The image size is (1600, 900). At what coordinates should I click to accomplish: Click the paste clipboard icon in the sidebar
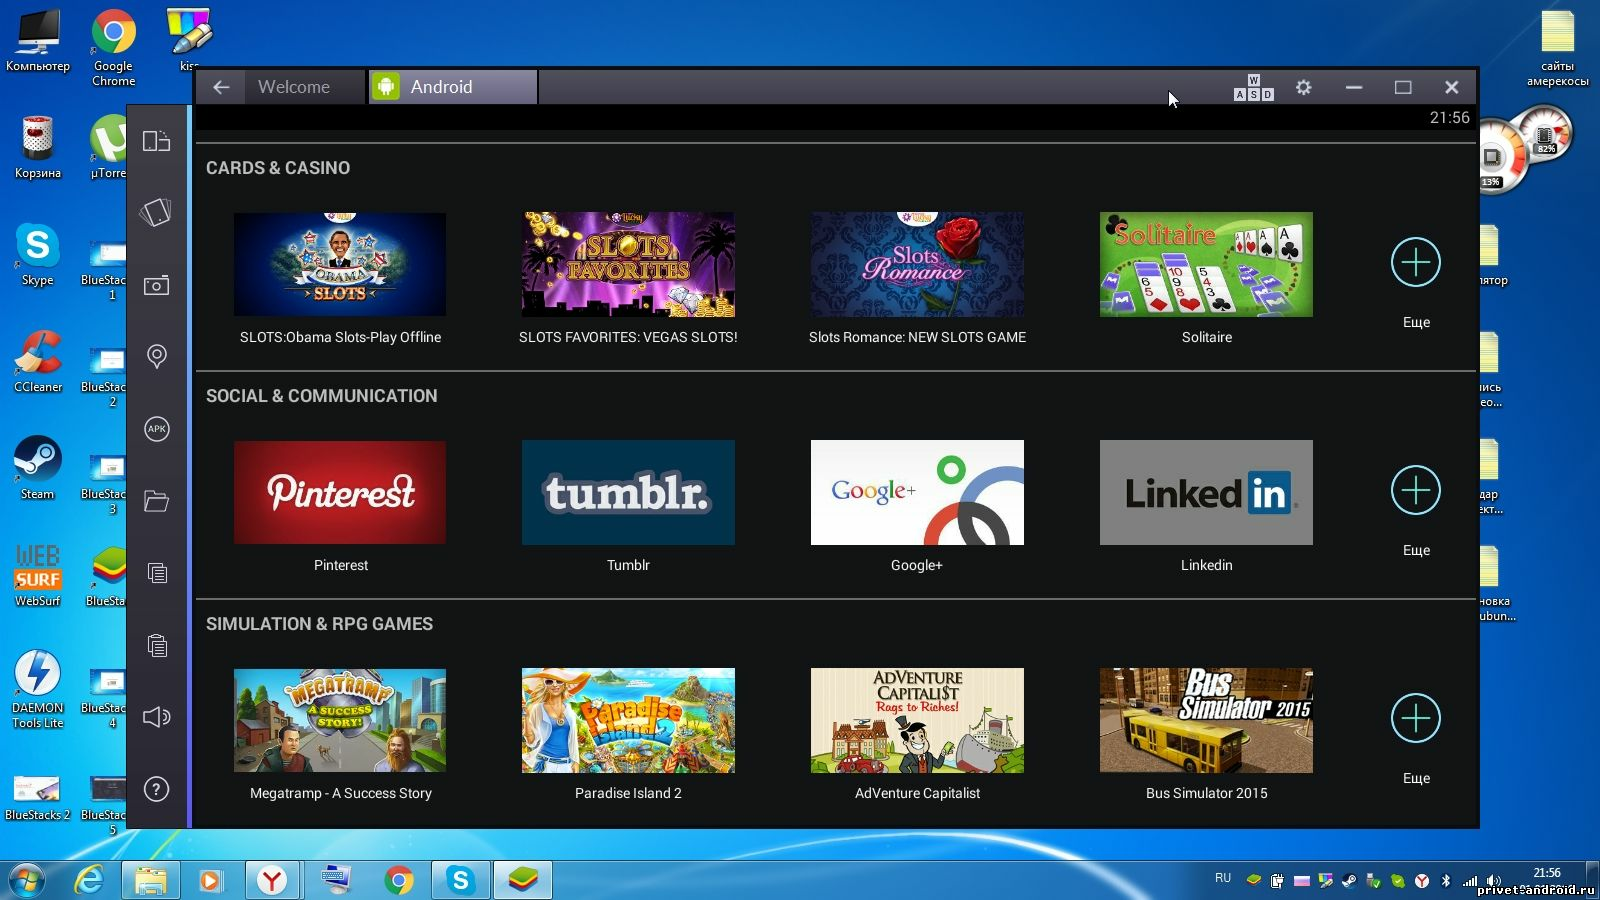tap(156, 645)
